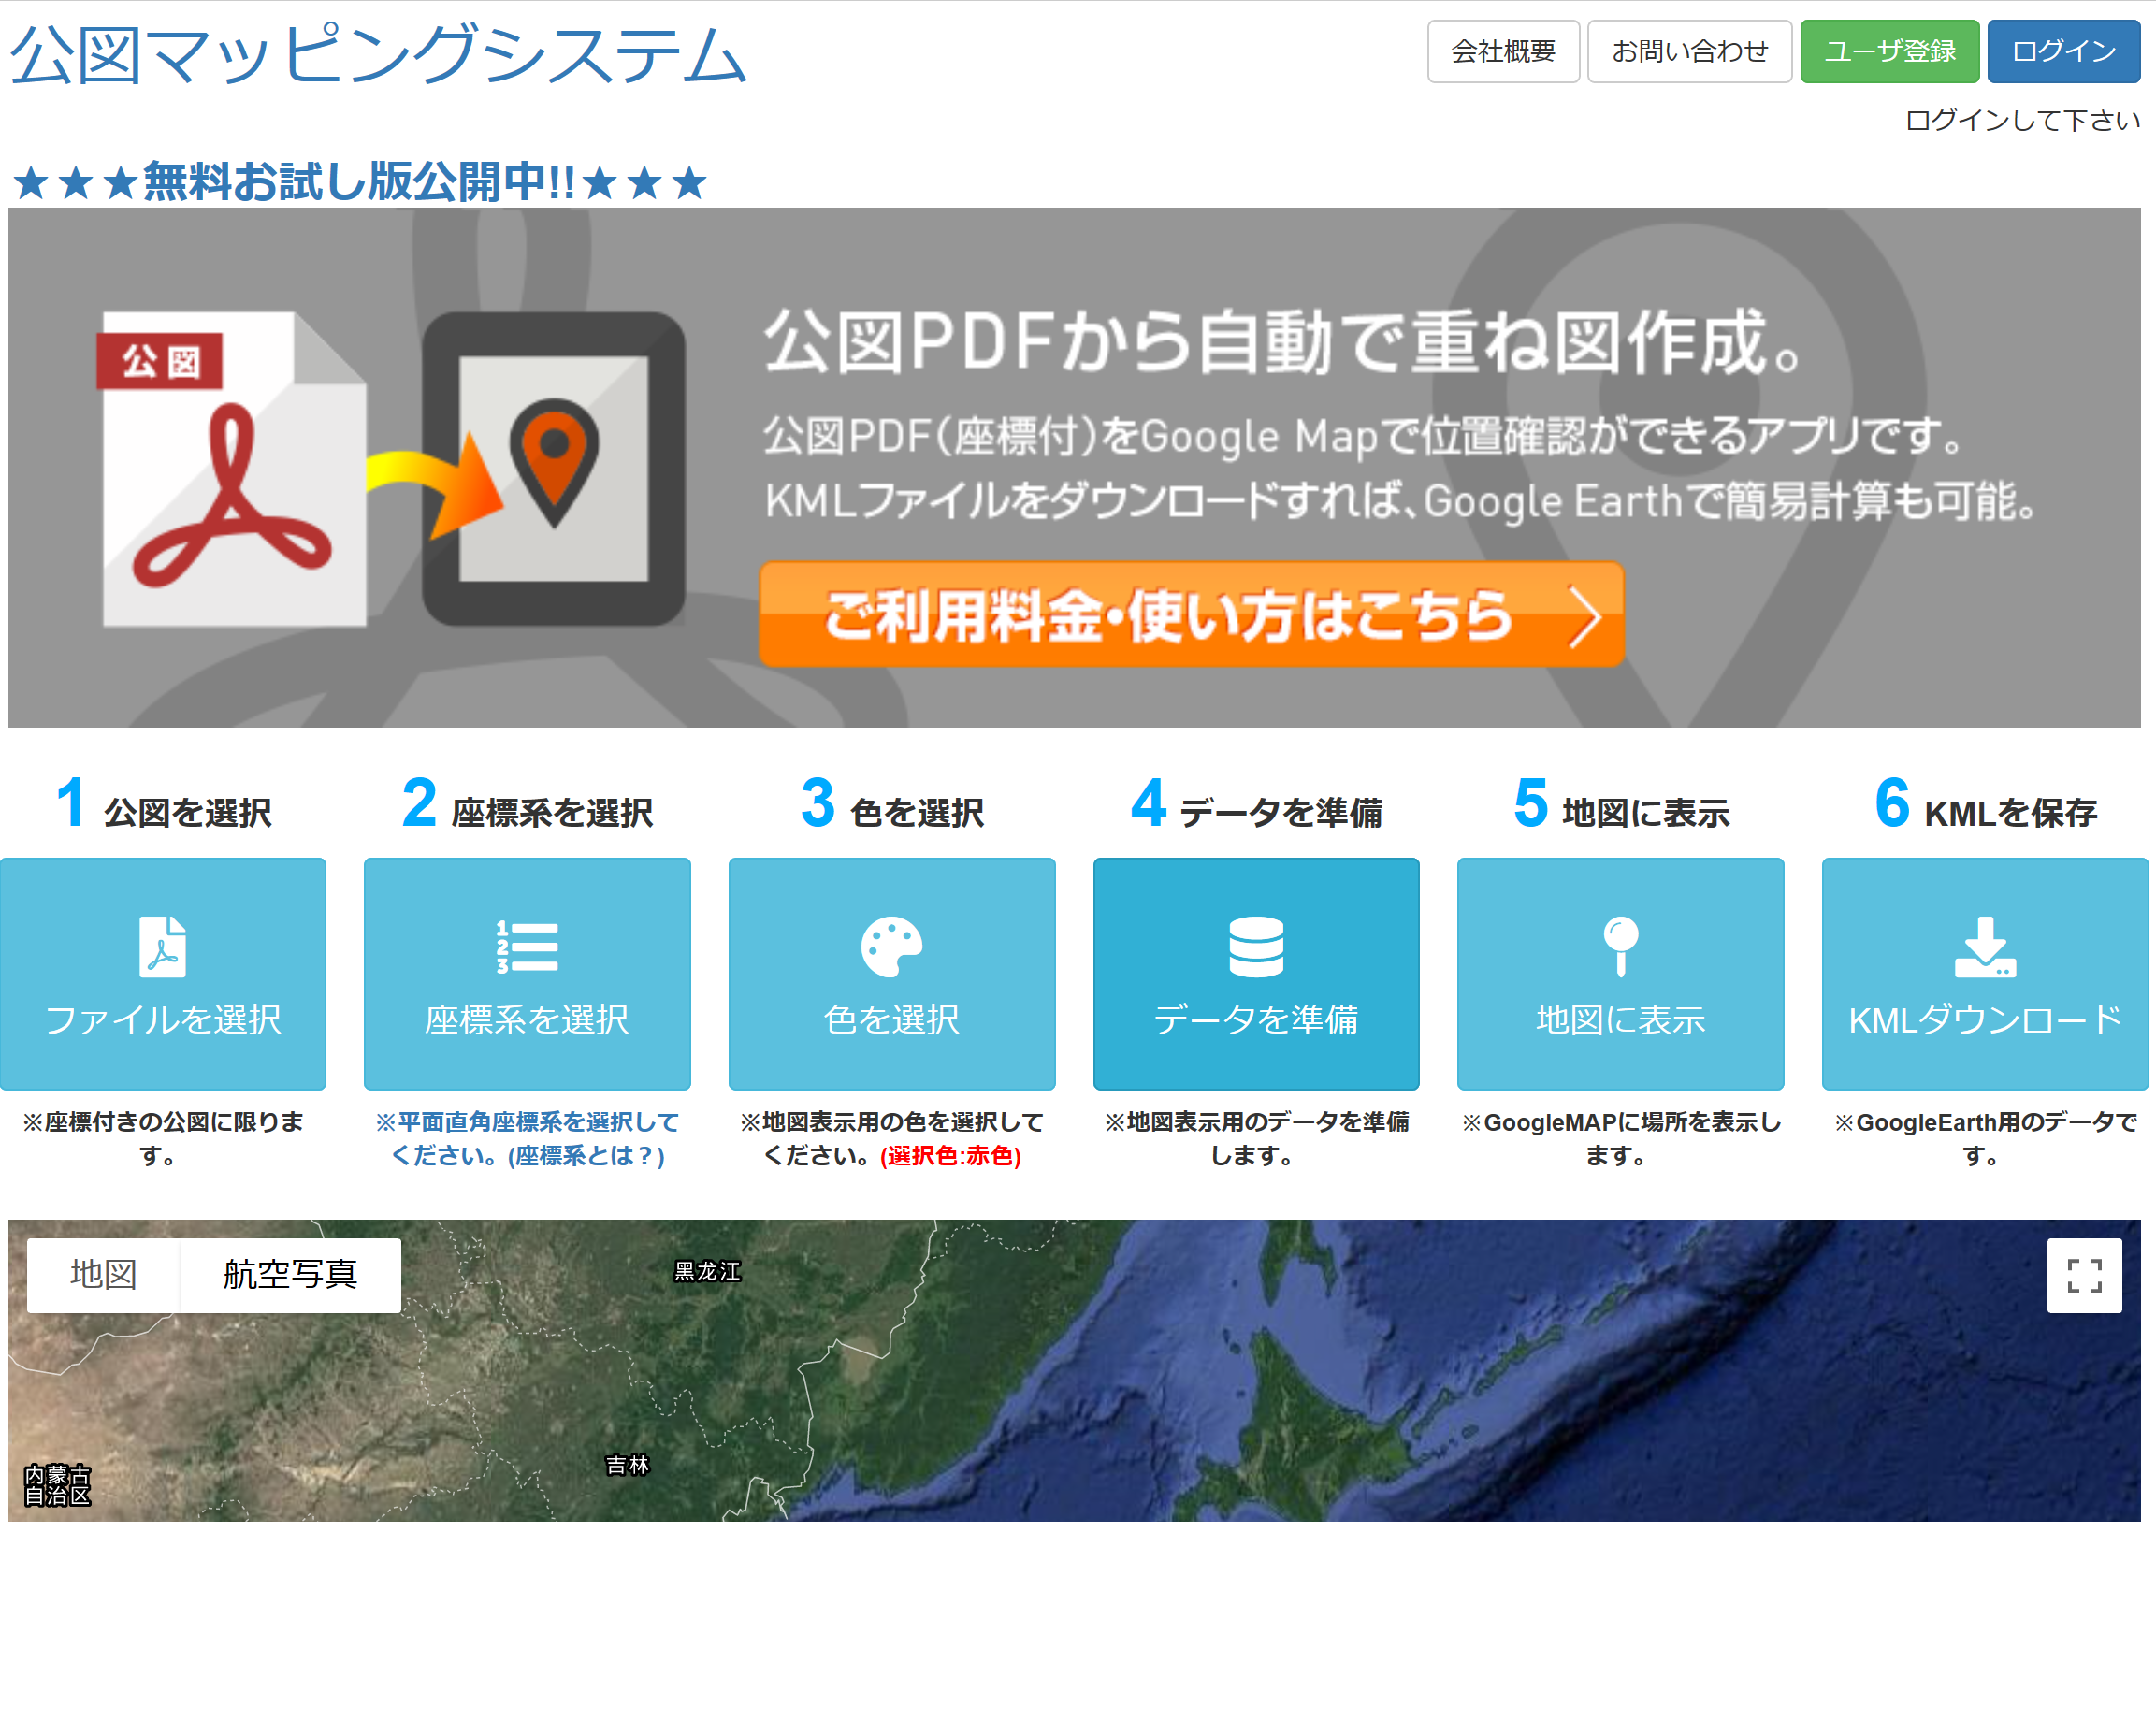Switch map to 航空写真 view
This screenshot has height=1735, width=2156.
coord(290,1275)
